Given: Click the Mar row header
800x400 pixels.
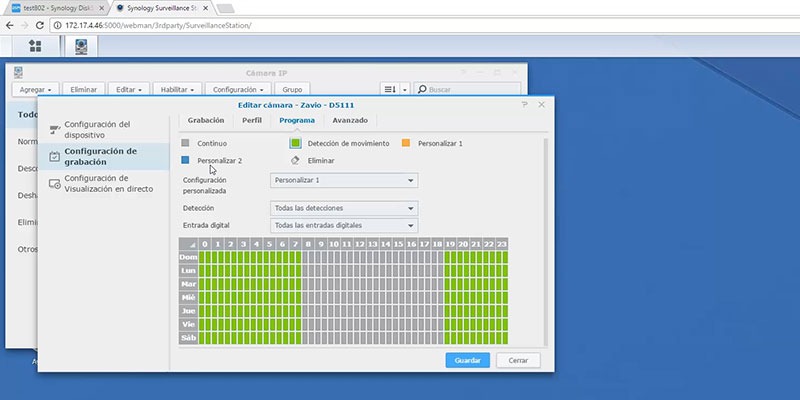Looking at the screenshot, I should pyautogui.click(x=188, y=284).
